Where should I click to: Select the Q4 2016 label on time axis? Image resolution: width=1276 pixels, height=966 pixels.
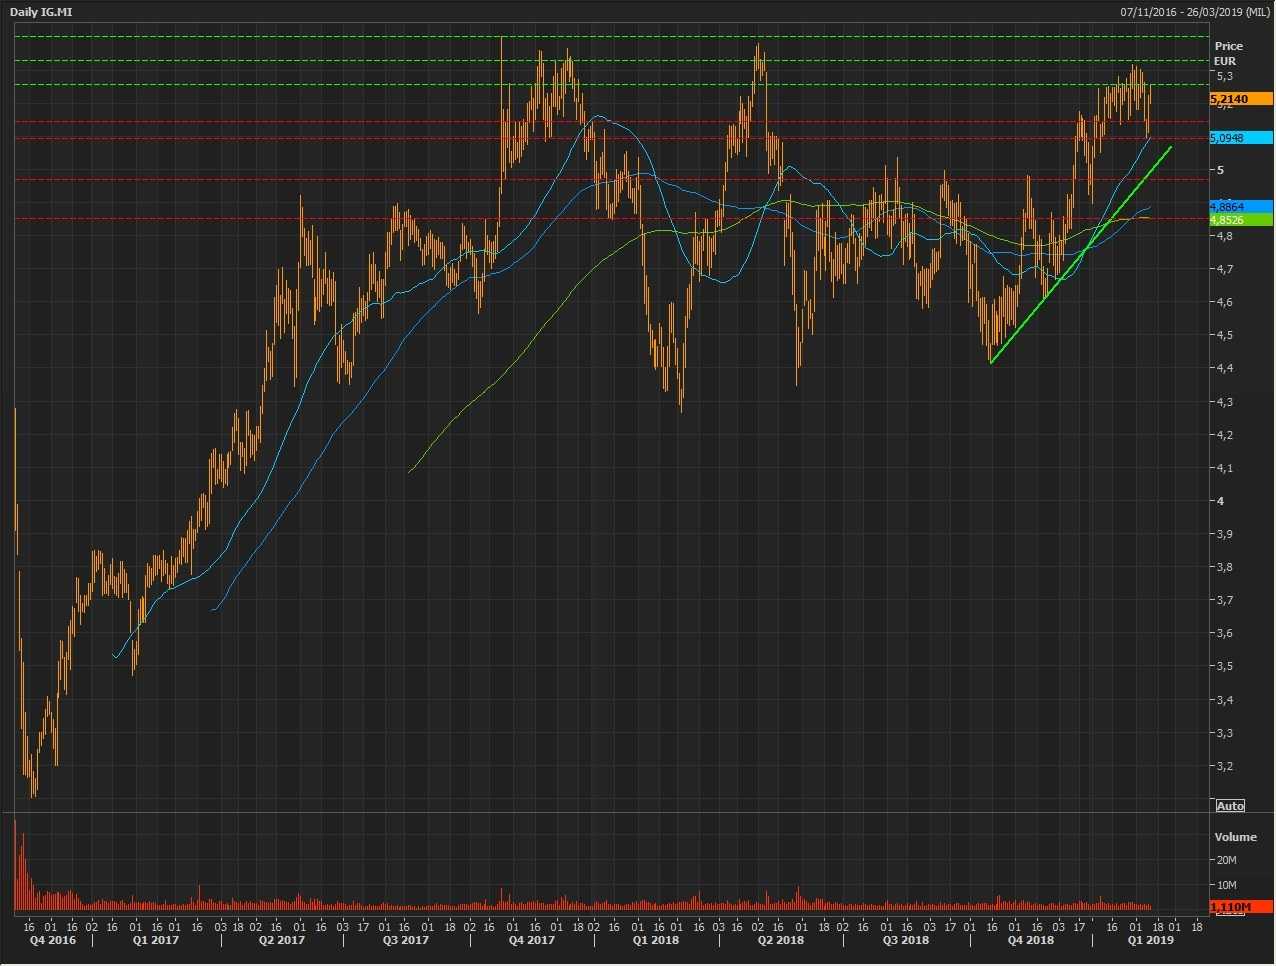tap(52, 940)
